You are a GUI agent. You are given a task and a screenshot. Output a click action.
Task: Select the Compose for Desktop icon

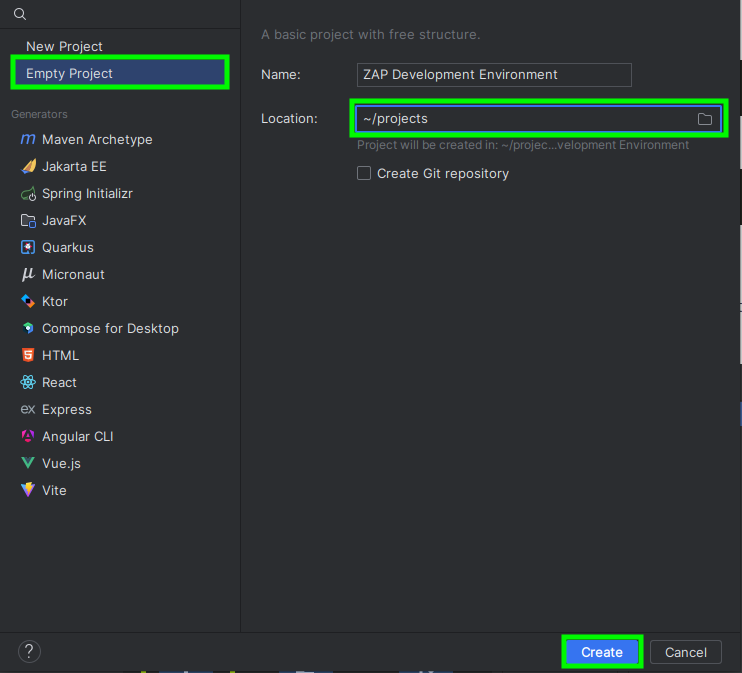28,328
